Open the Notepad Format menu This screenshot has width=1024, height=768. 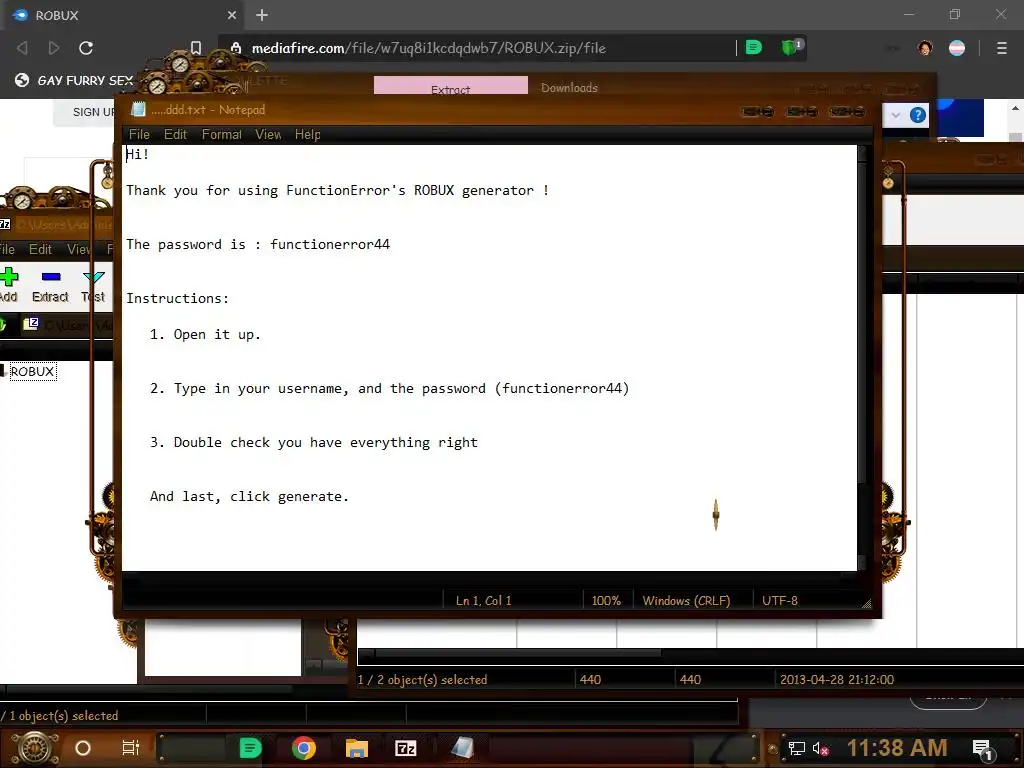click(x=221, y=135)
